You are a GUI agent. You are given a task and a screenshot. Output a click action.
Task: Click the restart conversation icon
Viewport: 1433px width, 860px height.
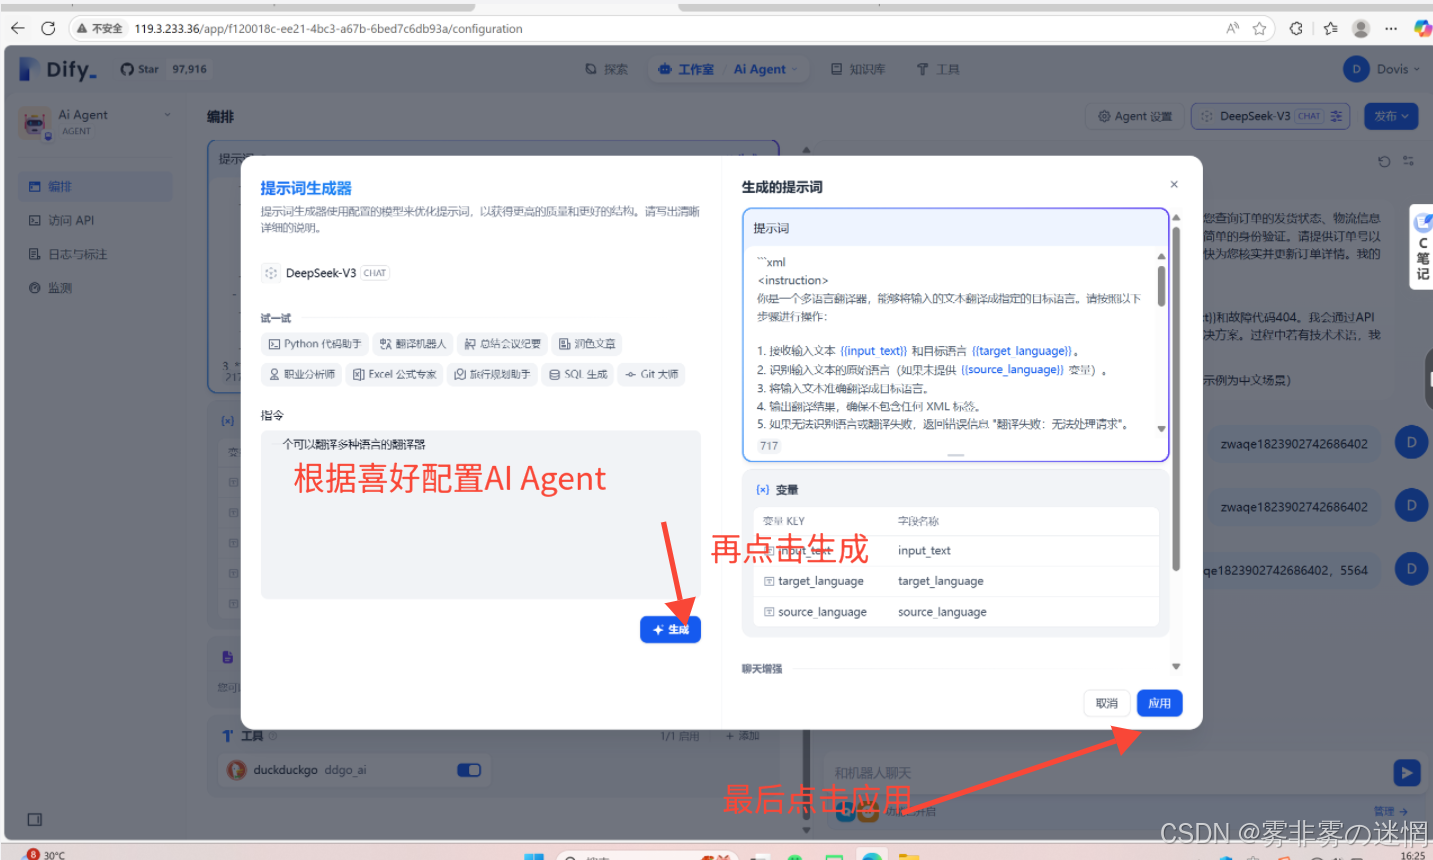click(x=1384, y=161)
